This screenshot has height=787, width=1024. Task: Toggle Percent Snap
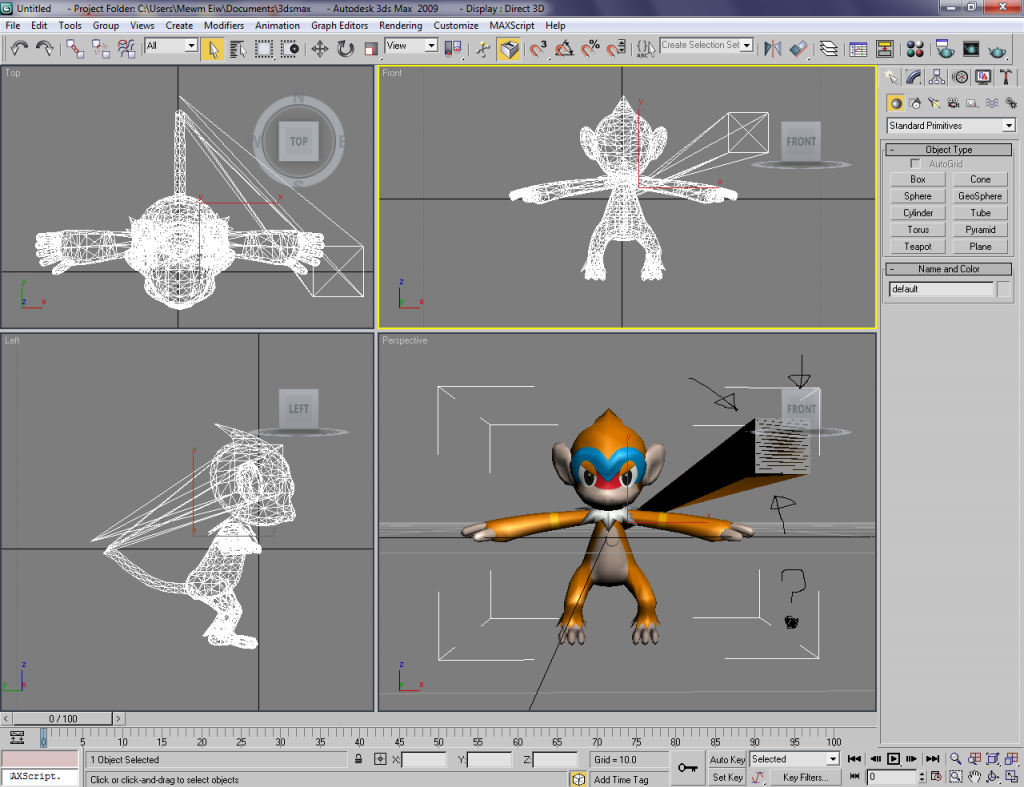point(590,49)
